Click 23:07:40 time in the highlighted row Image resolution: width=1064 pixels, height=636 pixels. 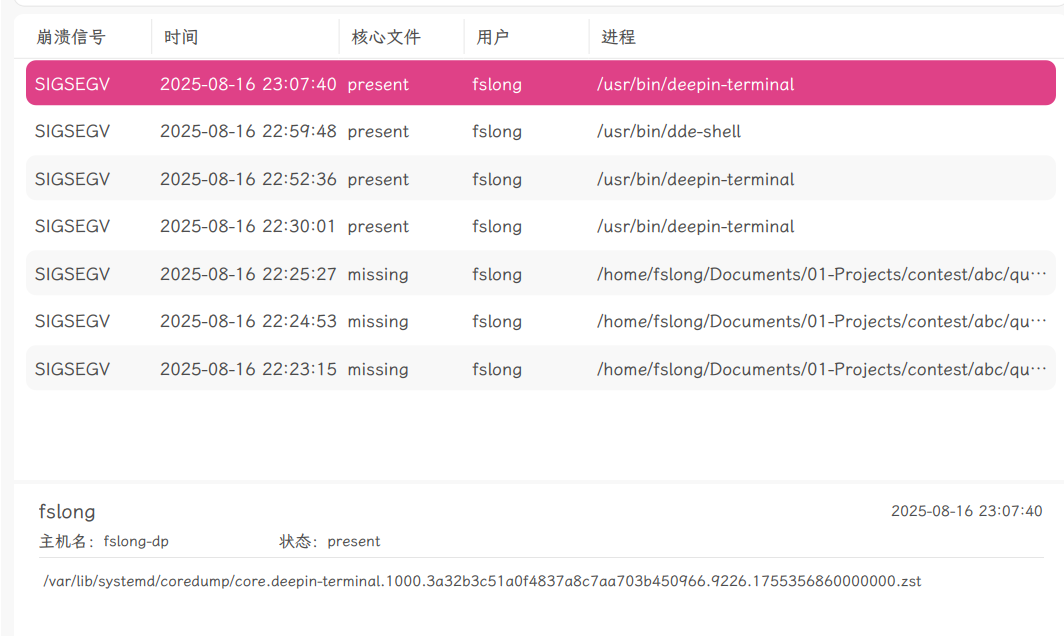[x=299, y=84]
